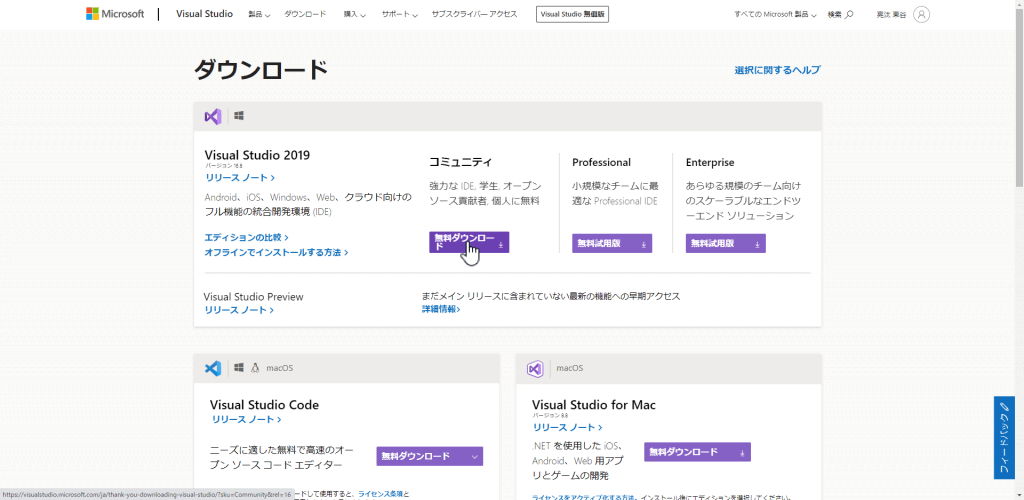Viewport: 1024px width, 500px height.
Task: Click the Professional edition heading
Action: coord(601,163)
